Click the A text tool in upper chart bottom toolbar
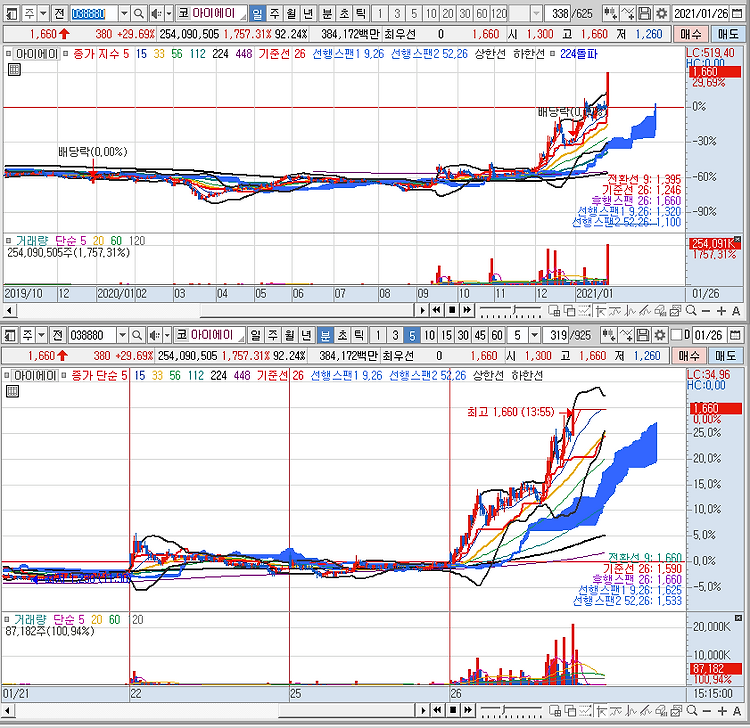 coord(736,311)
